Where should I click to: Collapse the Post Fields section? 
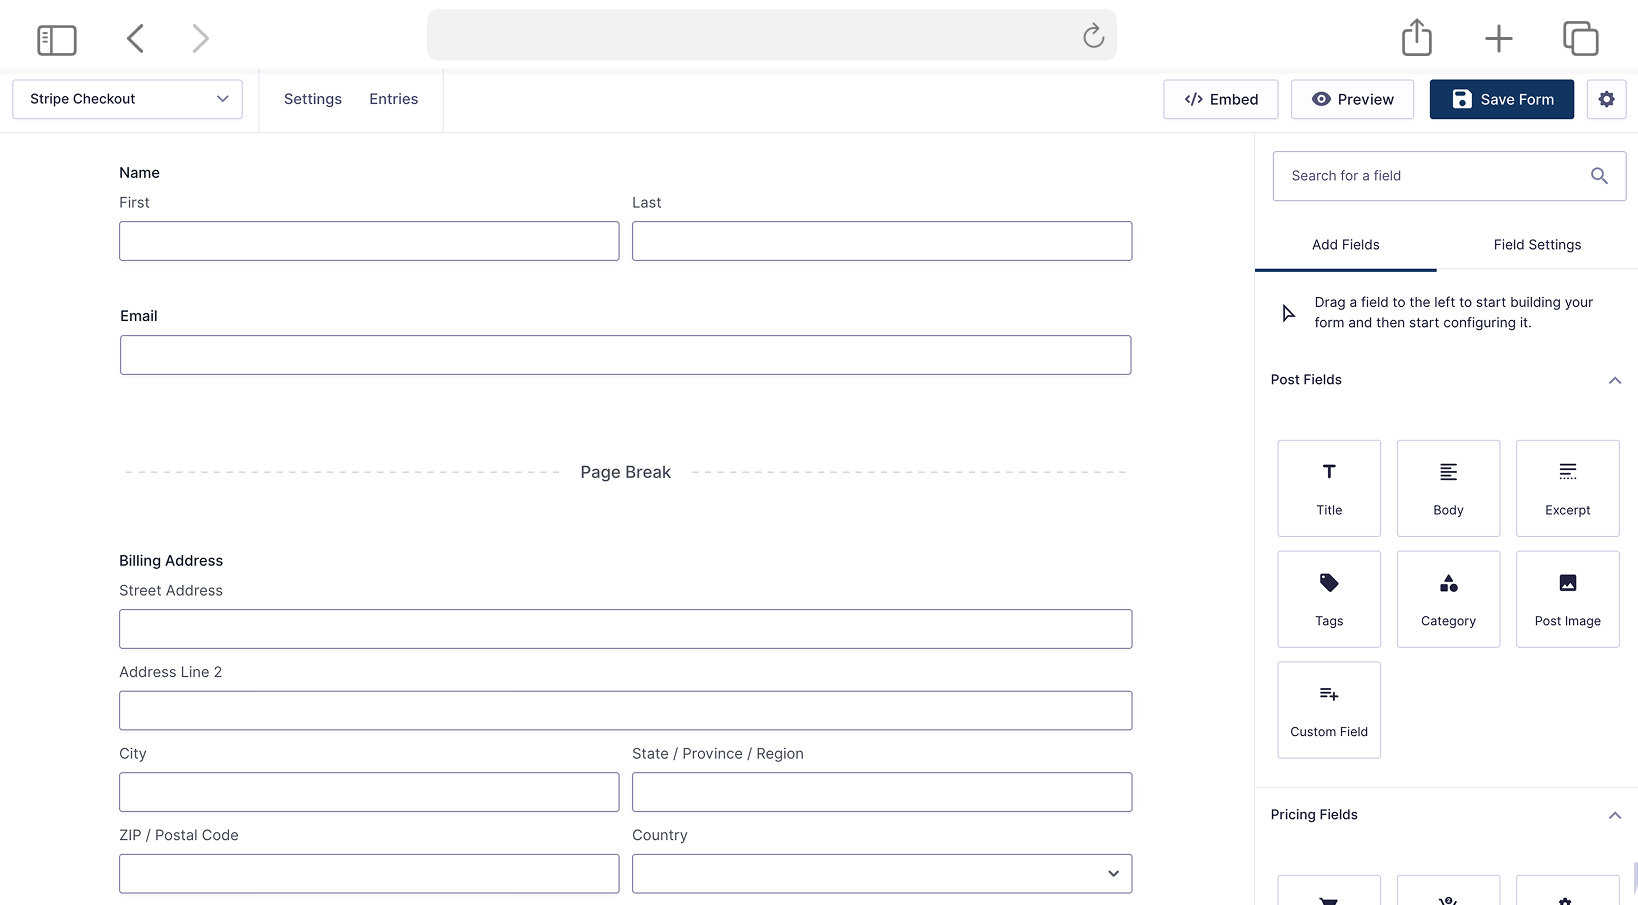click(1614, 380)
